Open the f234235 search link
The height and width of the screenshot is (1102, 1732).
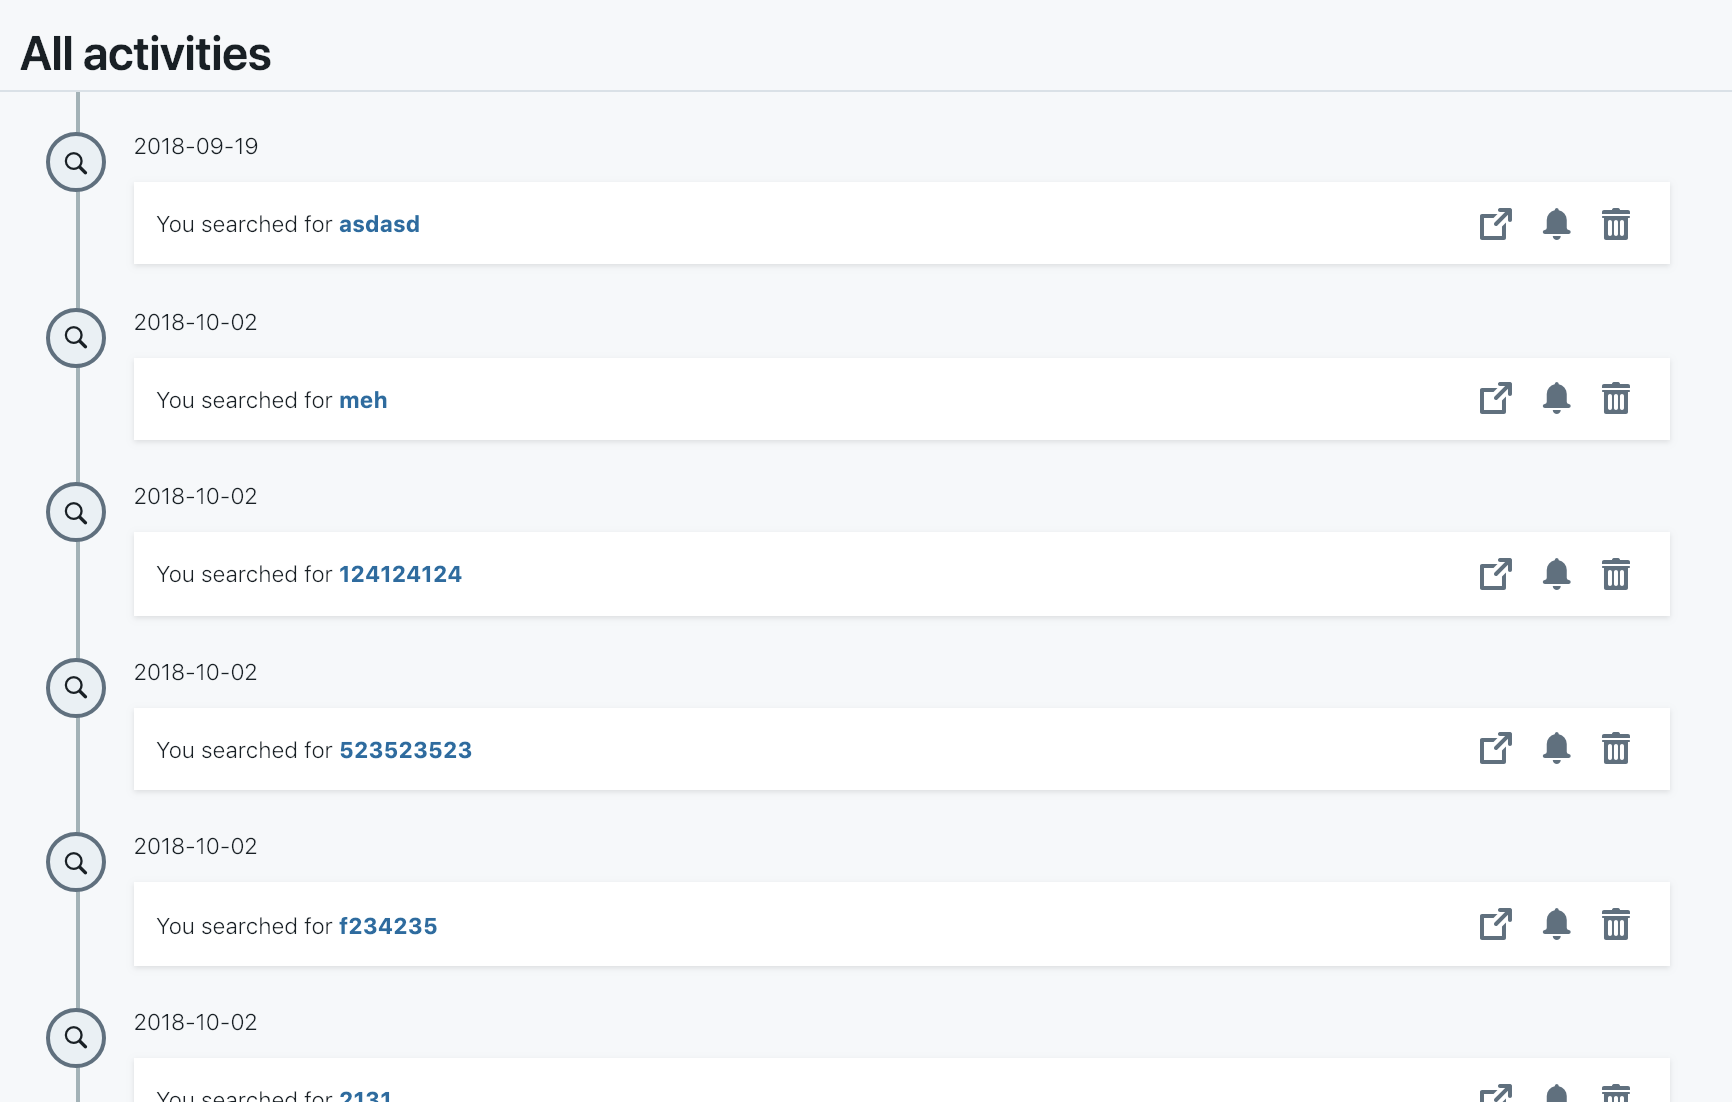[x=388, y=925]
